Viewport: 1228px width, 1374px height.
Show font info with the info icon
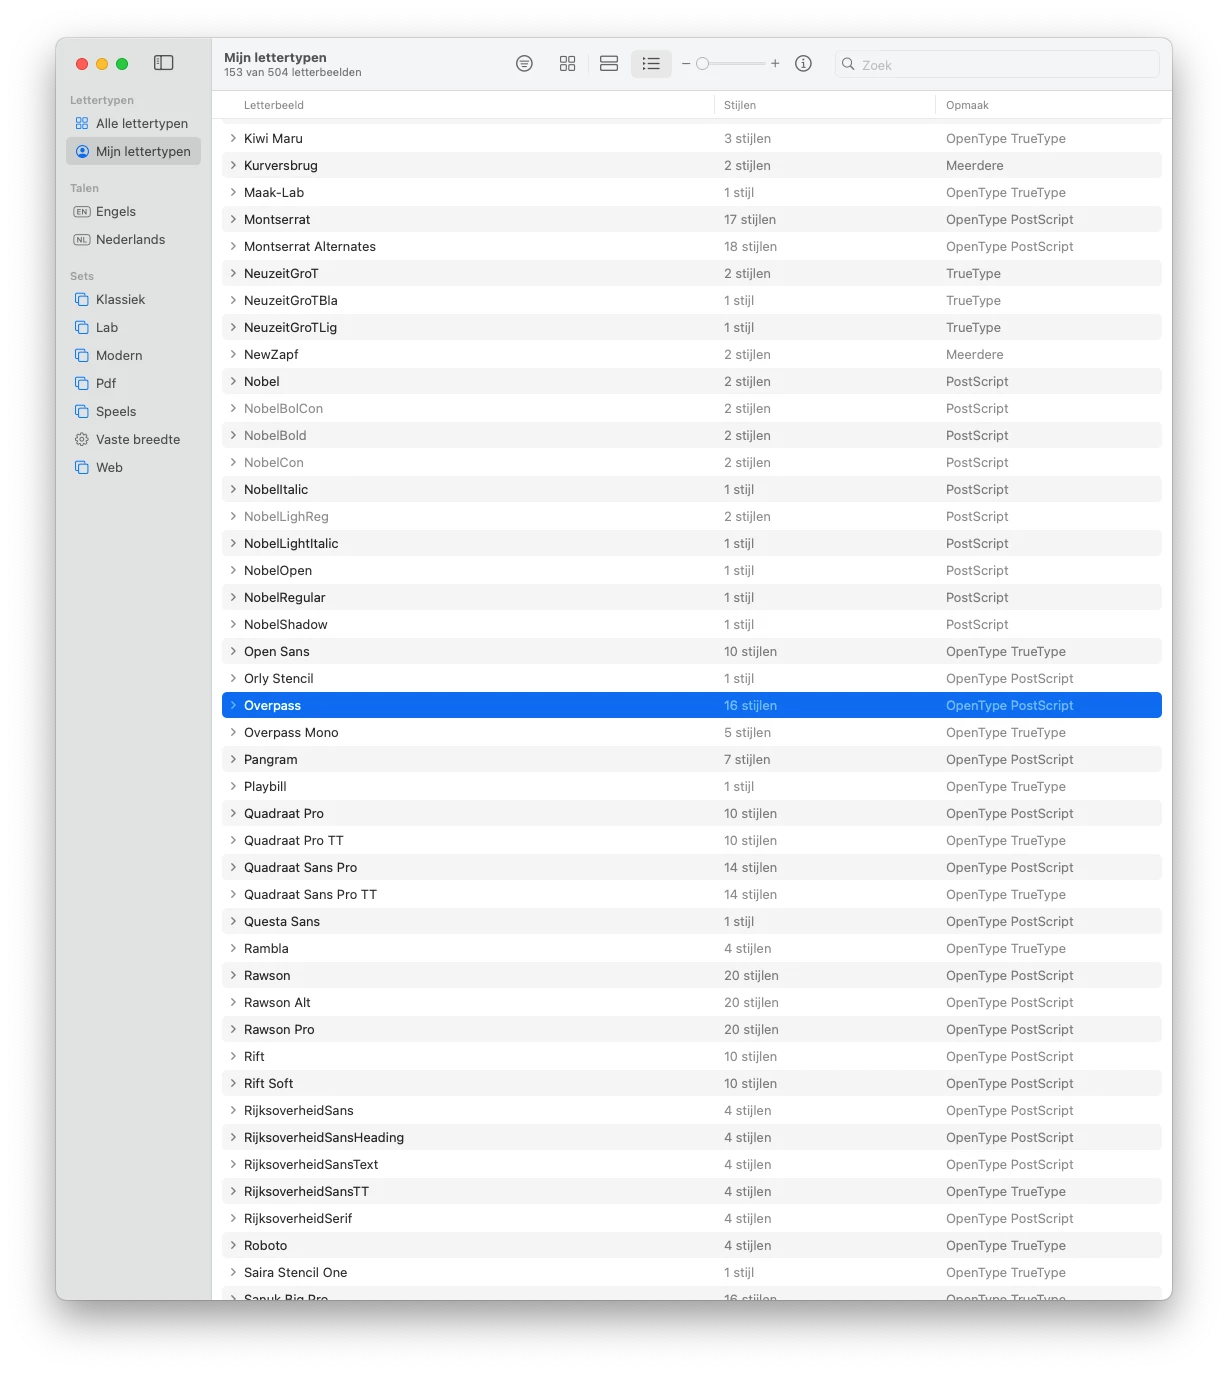(x=803, y=64)
